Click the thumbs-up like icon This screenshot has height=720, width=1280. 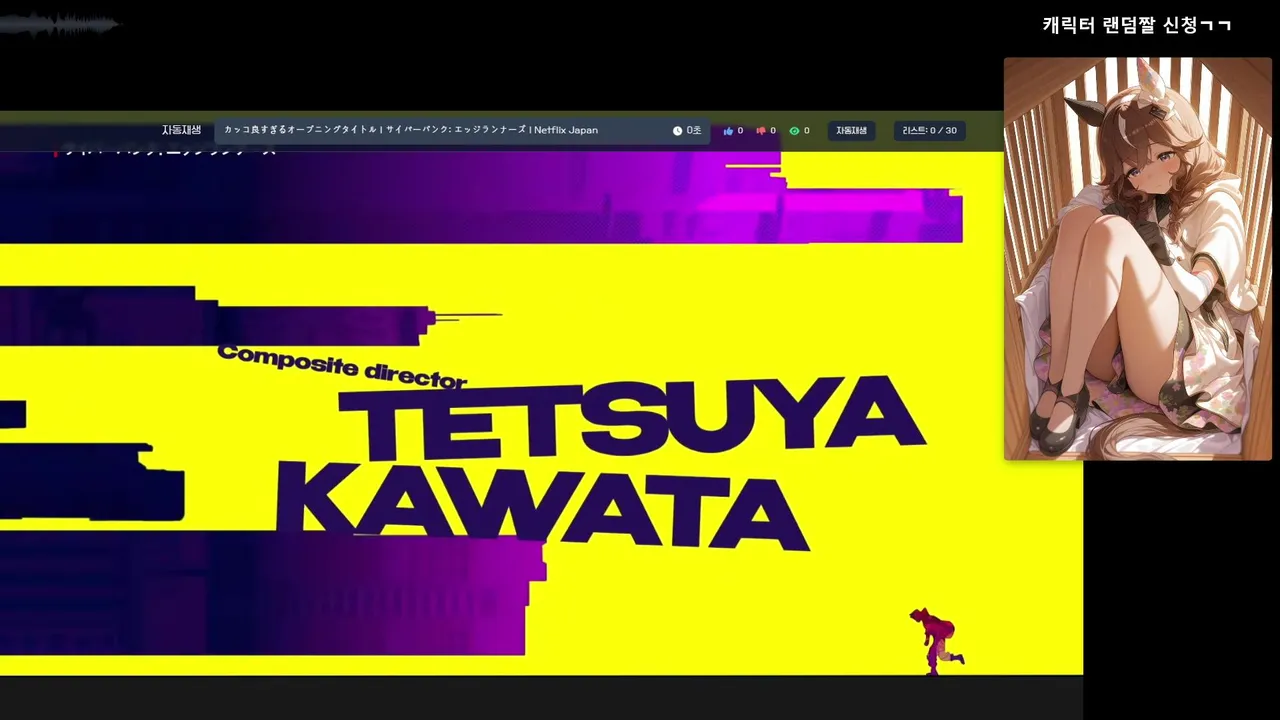pyautogui.click(x=728, y=131)
